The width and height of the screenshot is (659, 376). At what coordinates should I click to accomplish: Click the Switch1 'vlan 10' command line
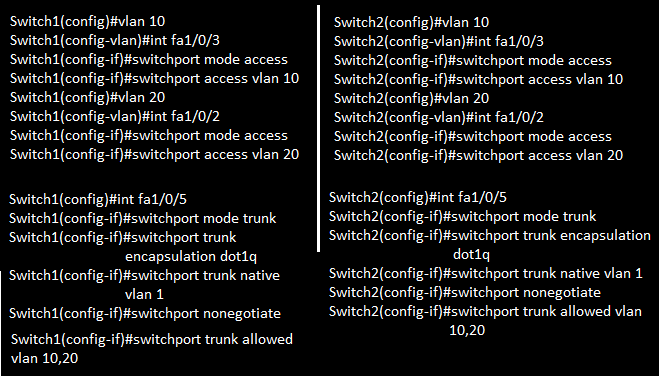pyautogui.click(x=87, y=21)
